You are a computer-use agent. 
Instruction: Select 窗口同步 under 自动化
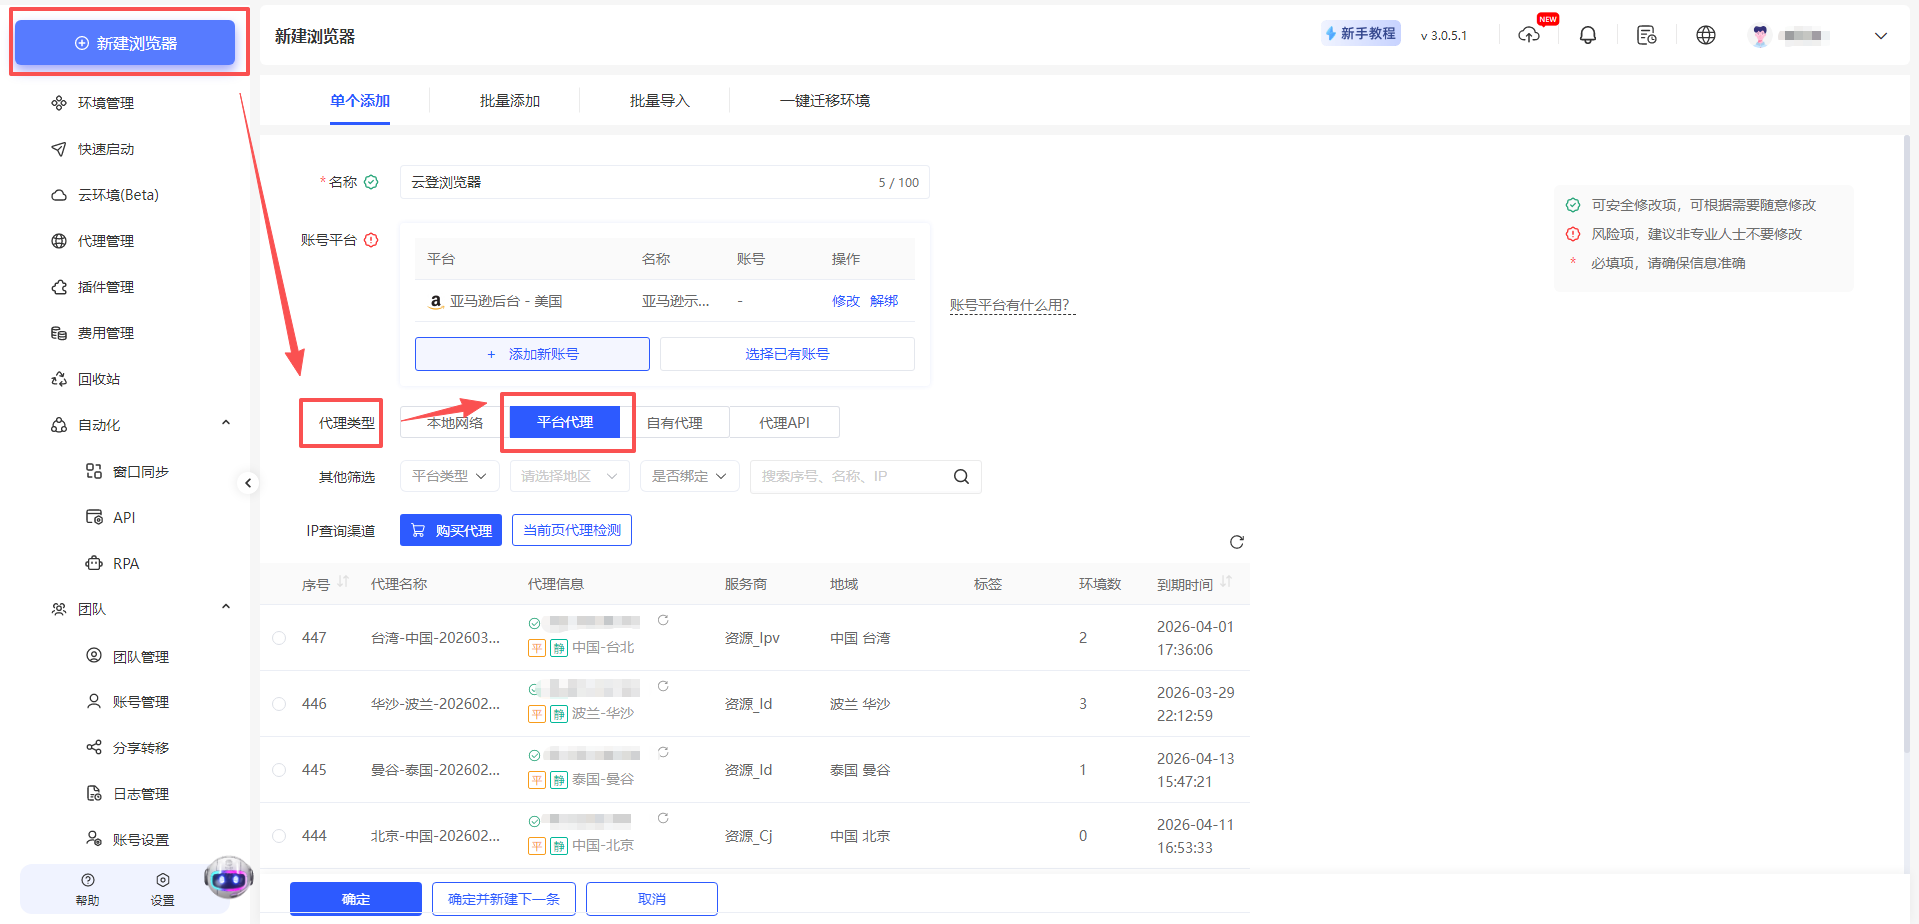(138, 471)
